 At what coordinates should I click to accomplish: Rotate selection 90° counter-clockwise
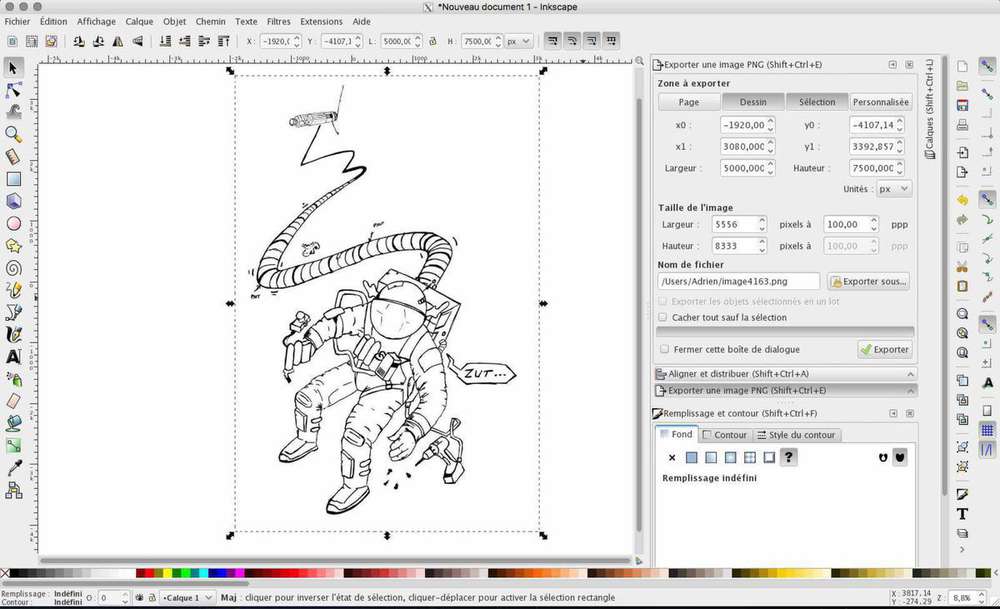[78, 41]
